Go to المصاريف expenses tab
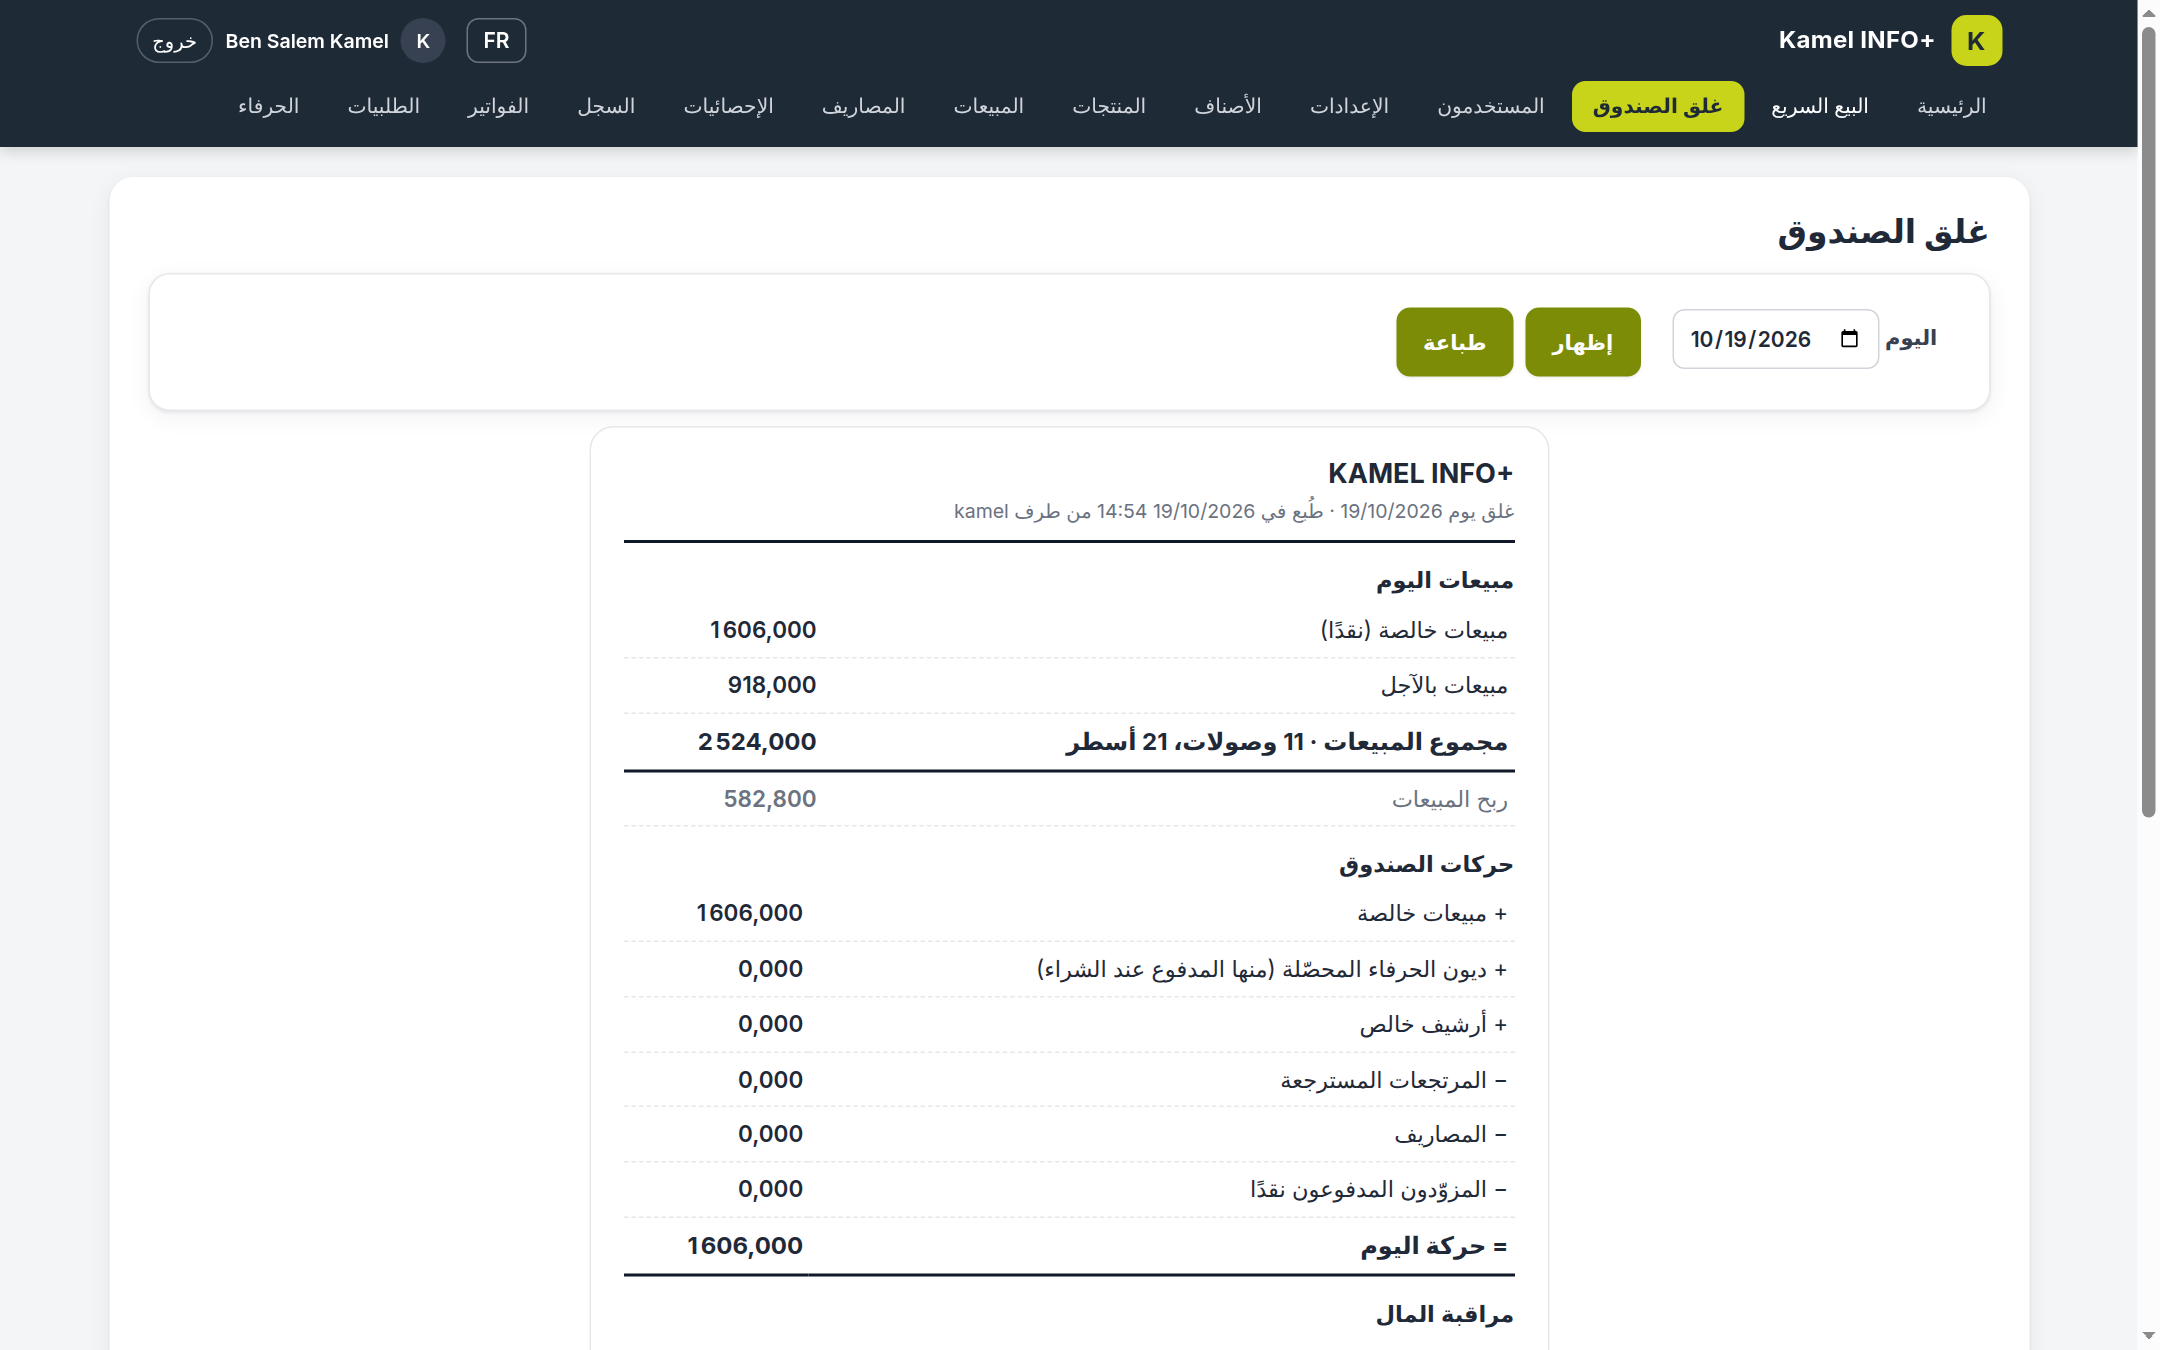The width and height of the screenshot is (2160, 1350). 863,106
